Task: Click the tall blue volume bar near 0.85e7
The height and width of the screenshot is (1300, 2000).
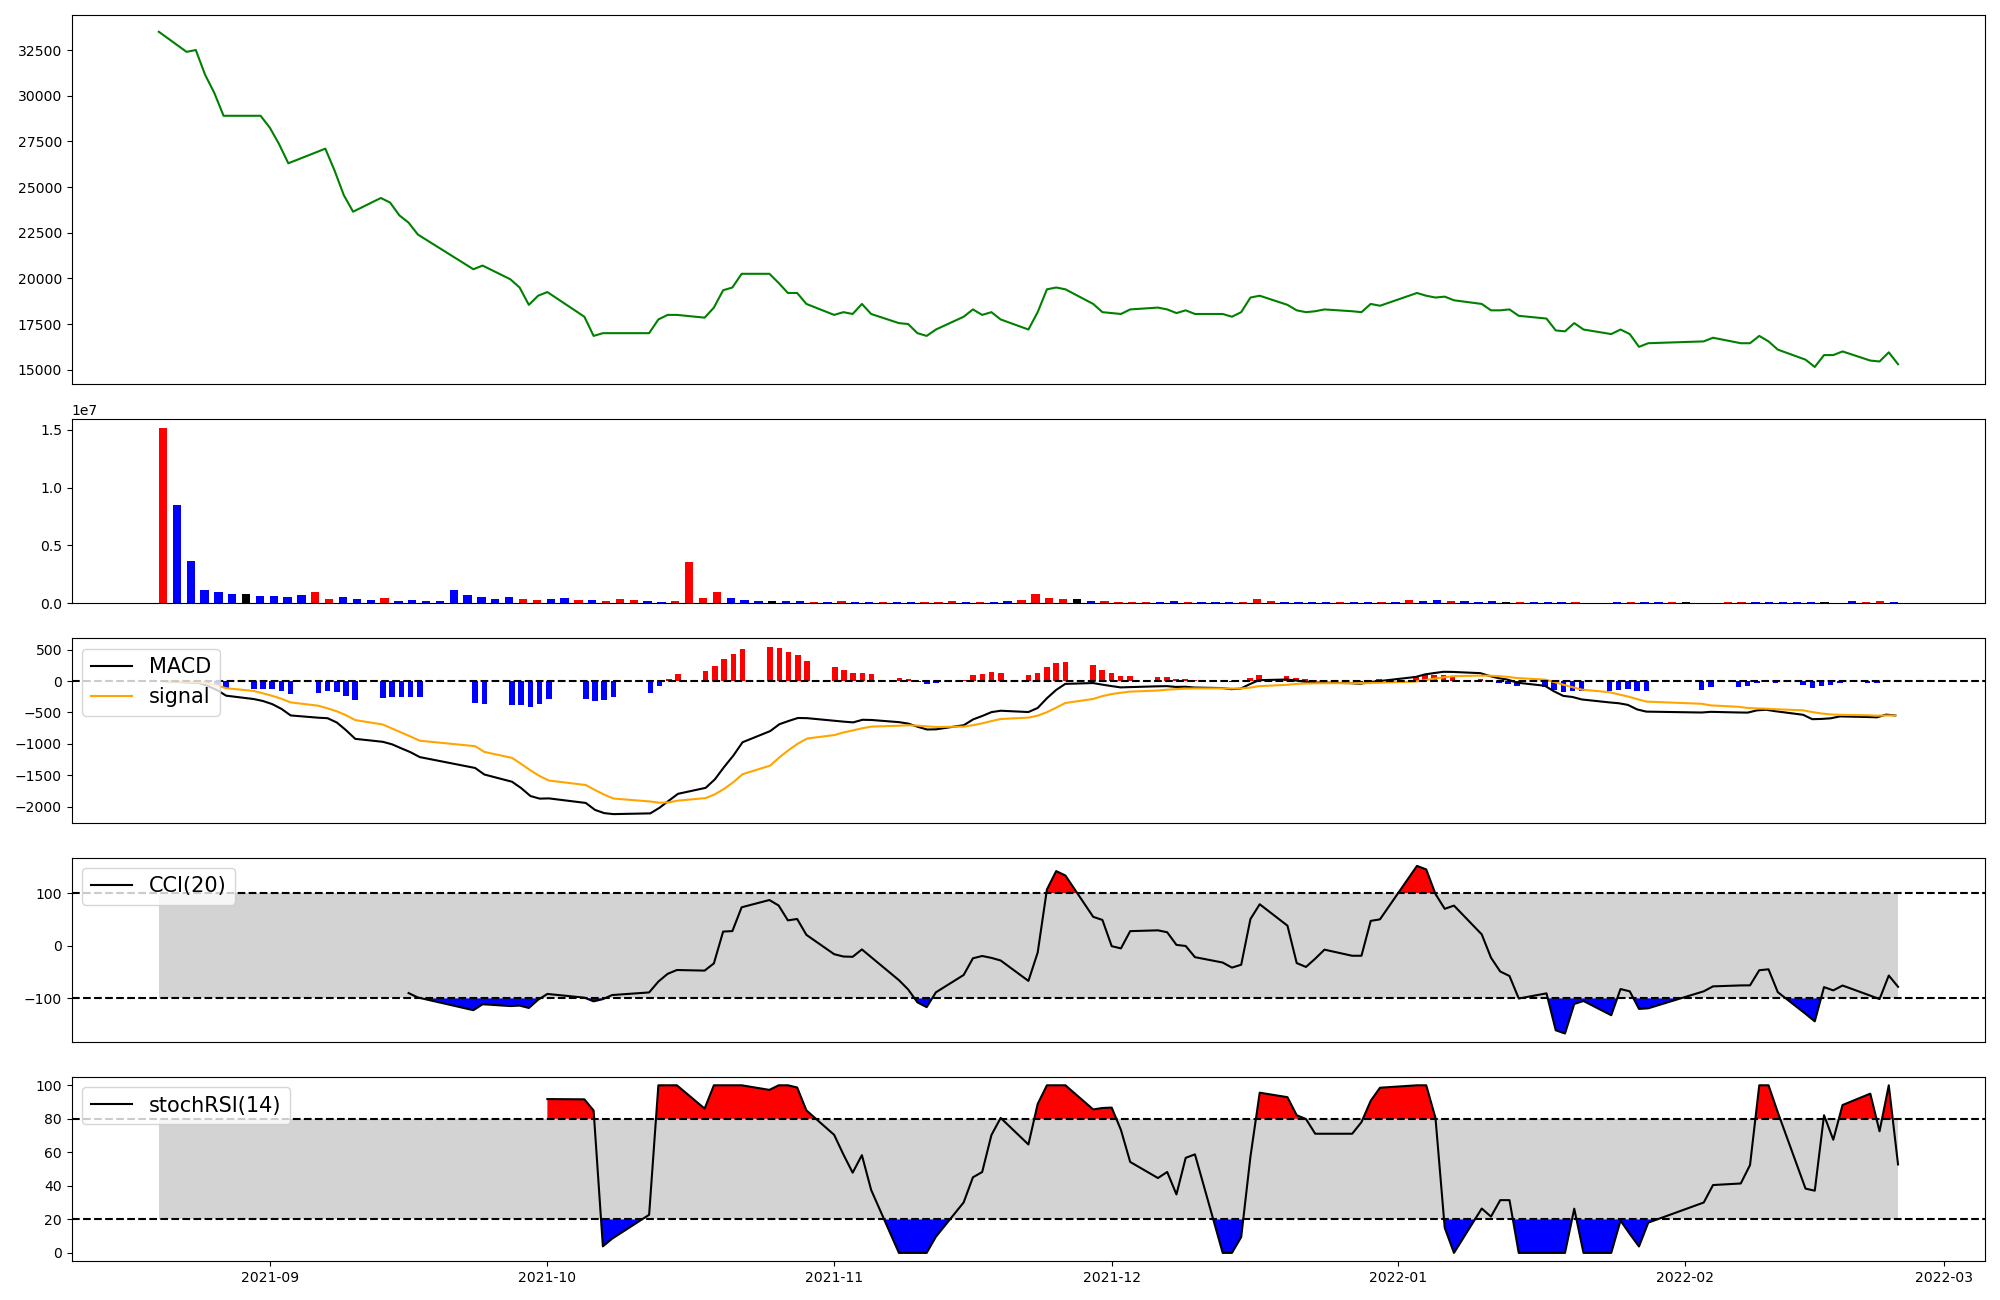Action: [x=177, y=553]
